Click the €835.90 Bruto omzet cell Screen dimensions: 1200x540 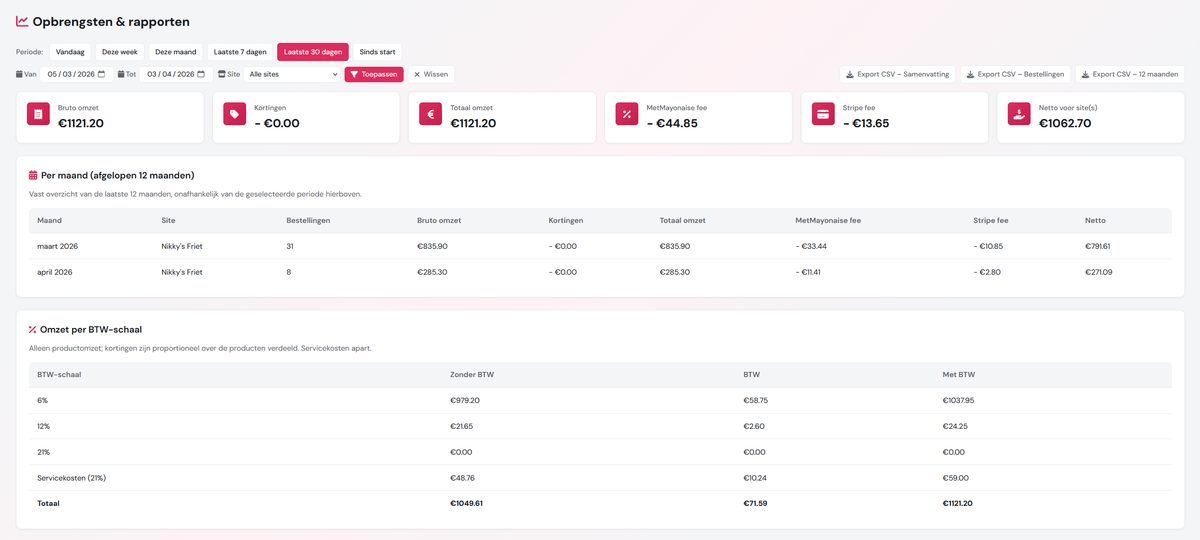(x=432, y=246)
